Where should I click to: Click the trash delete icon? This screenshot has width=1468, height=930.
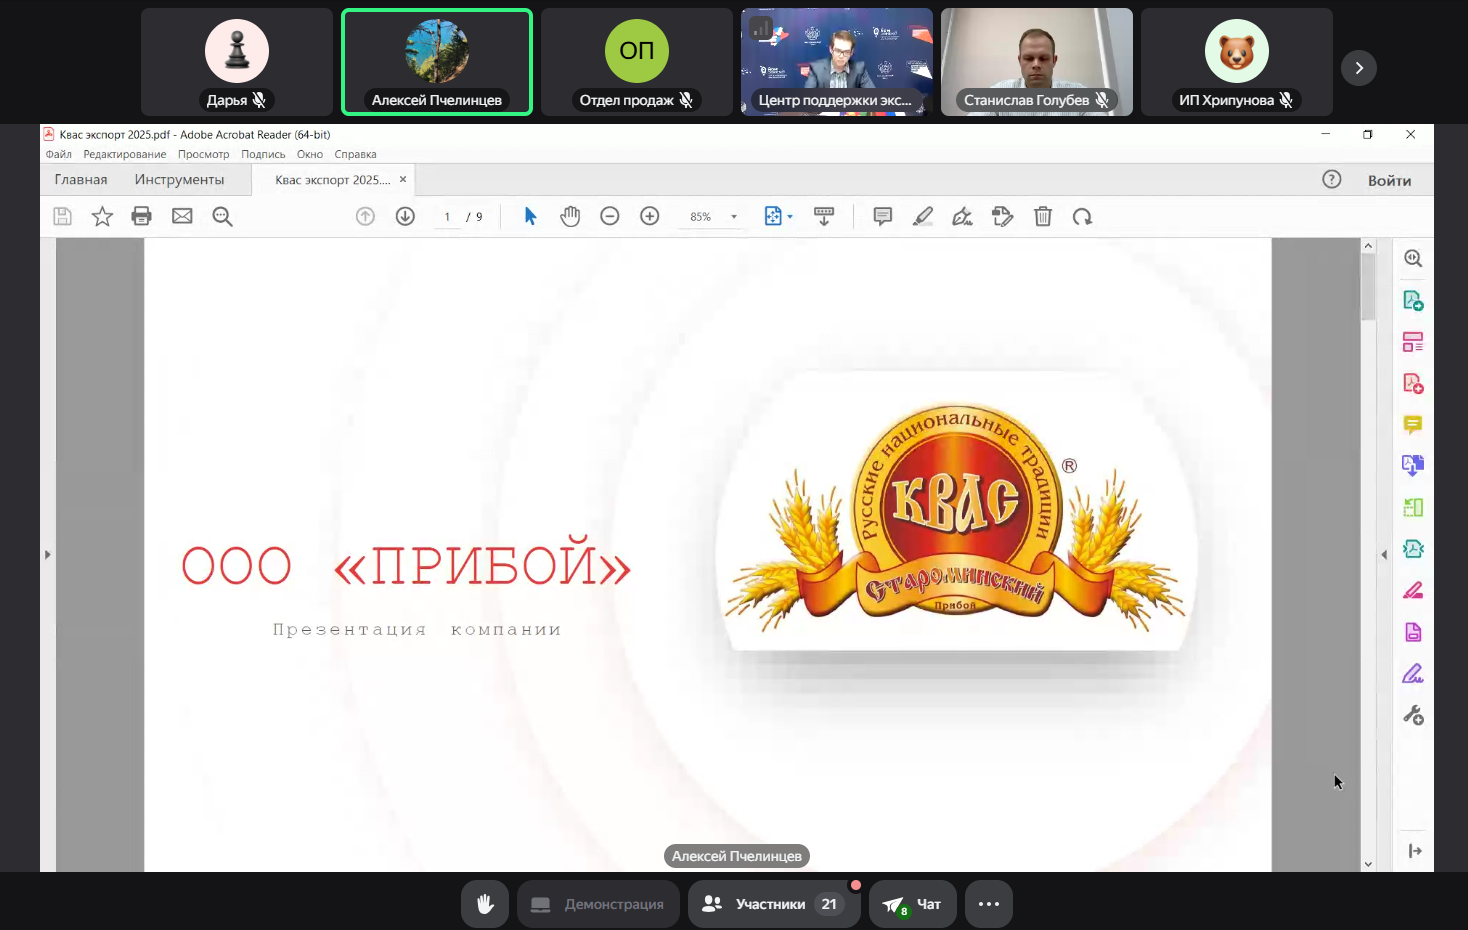tap(1043, 216)
